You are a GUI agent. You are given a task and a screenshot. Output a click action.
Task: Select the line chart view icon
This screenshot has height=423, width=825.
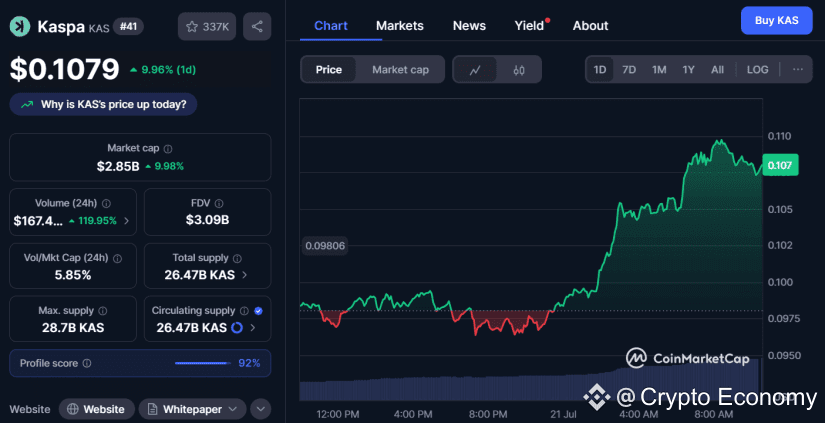[x=475, y=69]
